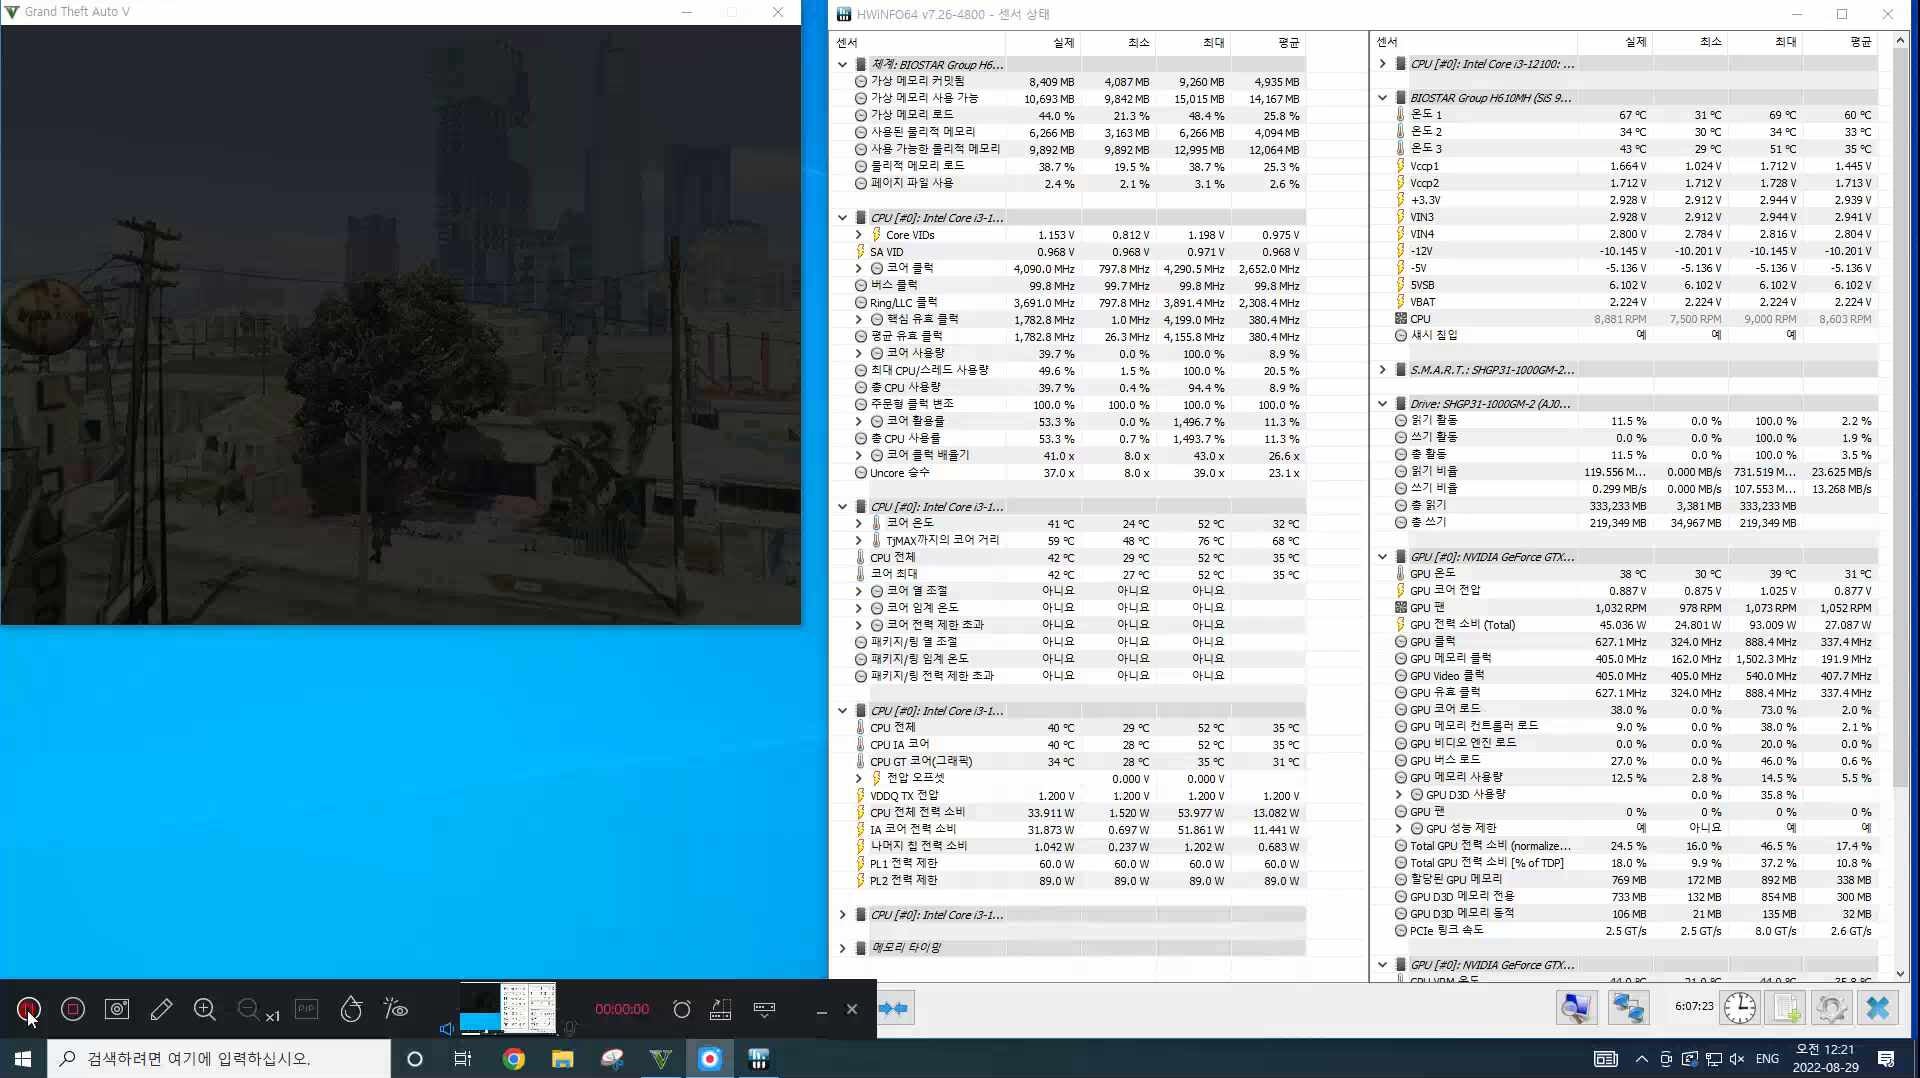Toggle the PIP picture-in-picture option
This screenshot has width=1920, height=1078.
(306, 1009)
